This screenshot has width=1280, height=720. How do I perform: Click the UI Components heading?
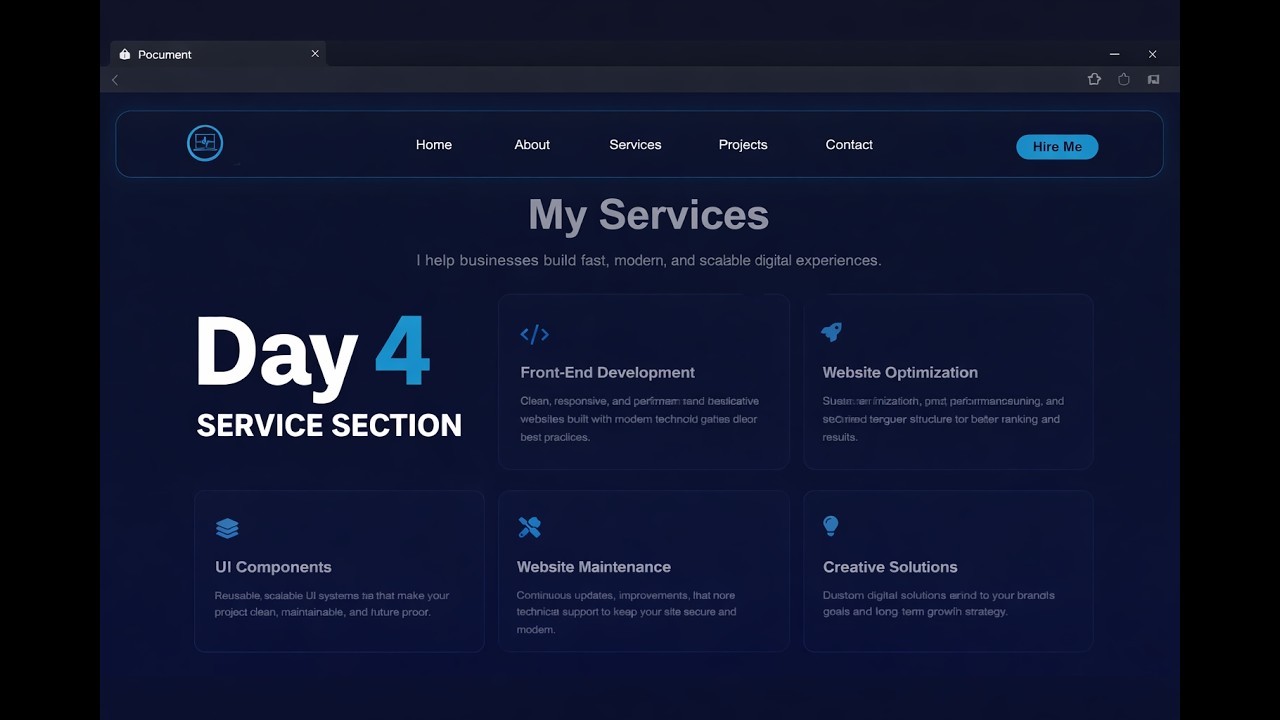(273, 567)
